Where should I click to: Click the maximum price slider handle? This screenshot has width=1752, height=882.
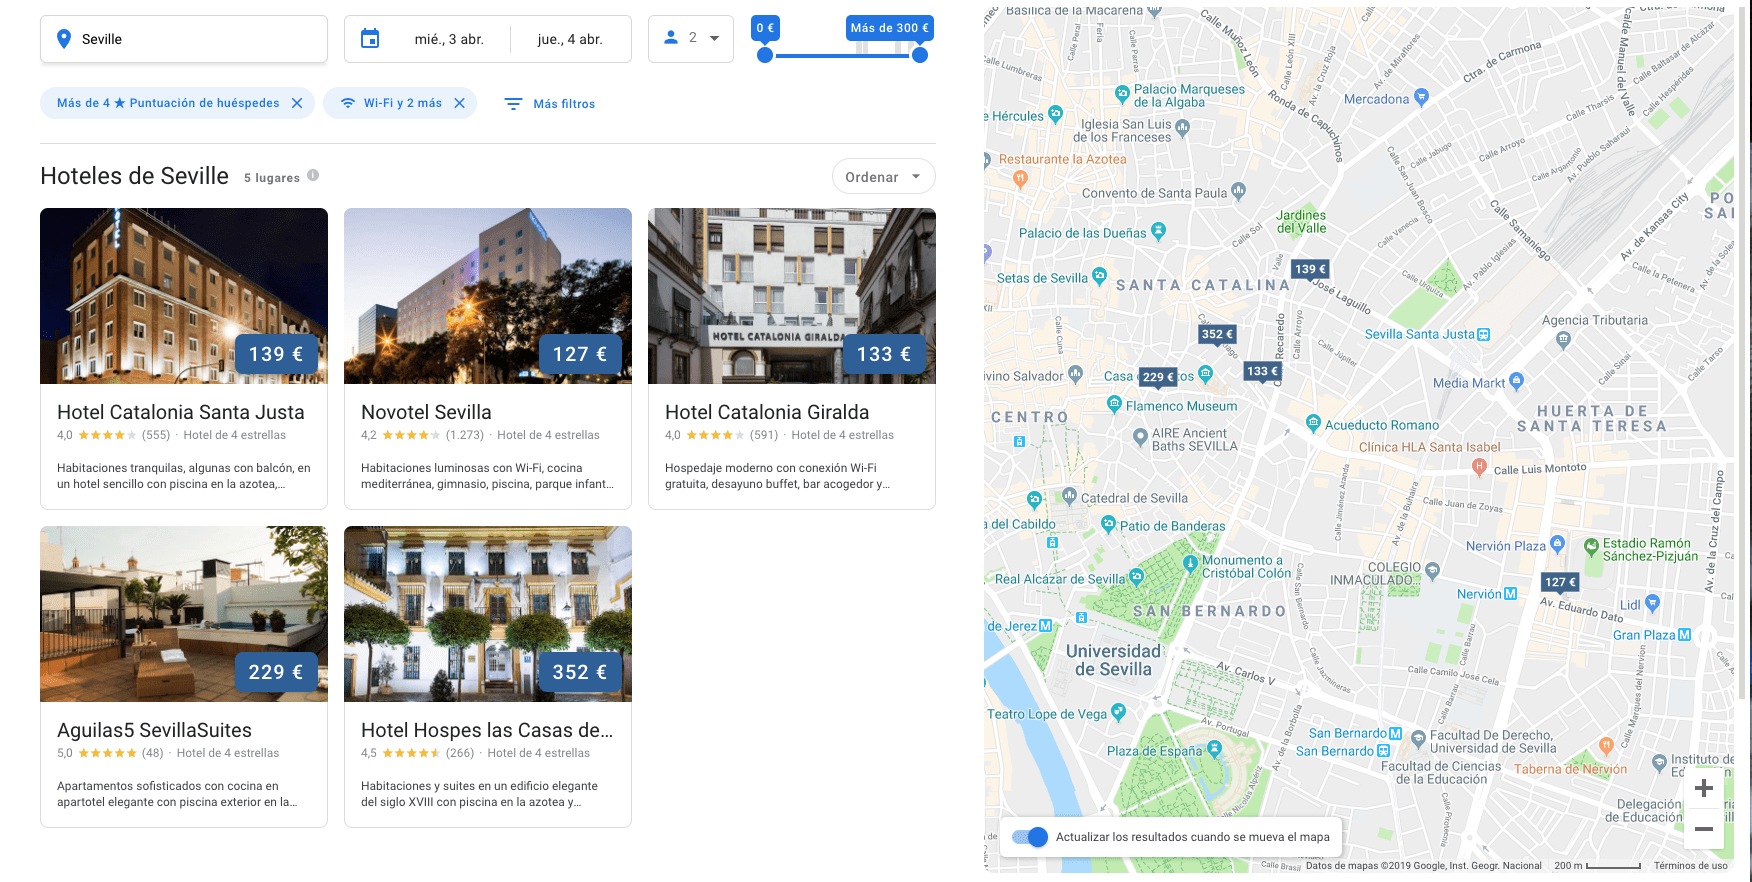tap(920, 55)
